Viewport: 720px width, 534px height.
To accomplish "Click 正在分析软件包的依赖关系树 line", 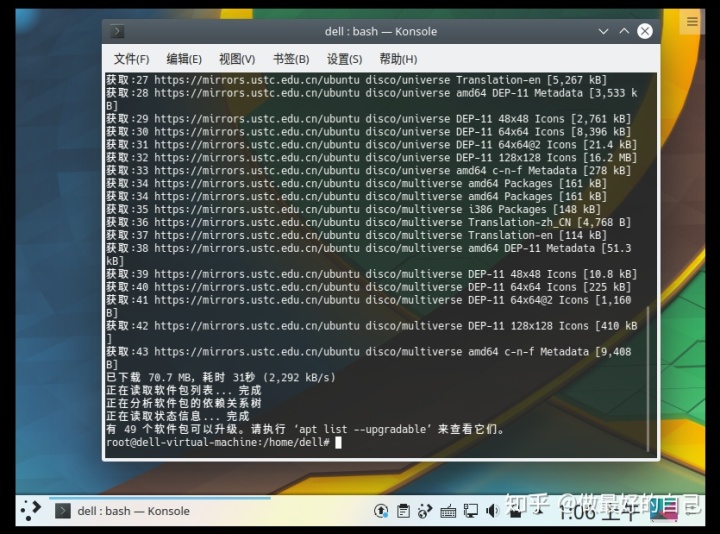I will [x=184, y=404].
